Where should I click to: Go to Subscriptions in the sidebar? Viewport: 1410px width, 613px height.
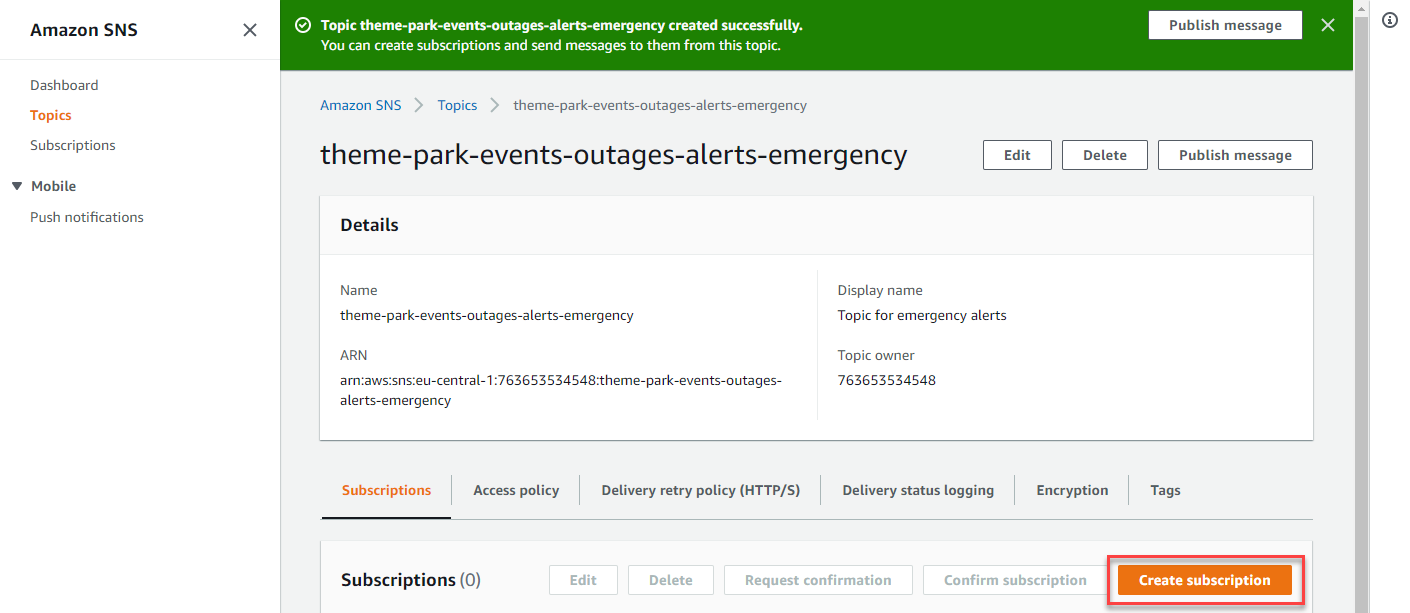click(x=73, y=145)
